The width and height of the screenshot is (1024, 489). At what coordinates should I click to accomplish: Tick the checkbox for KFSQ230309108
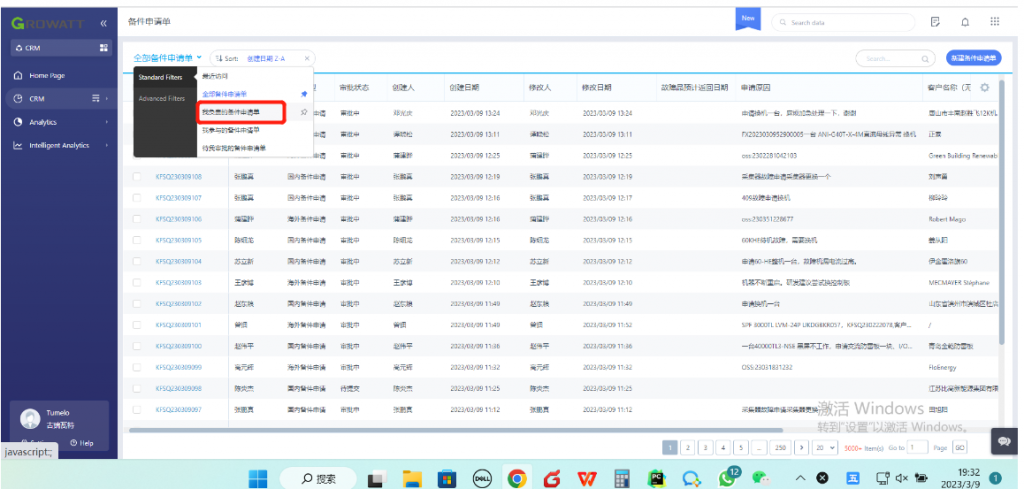136,176
